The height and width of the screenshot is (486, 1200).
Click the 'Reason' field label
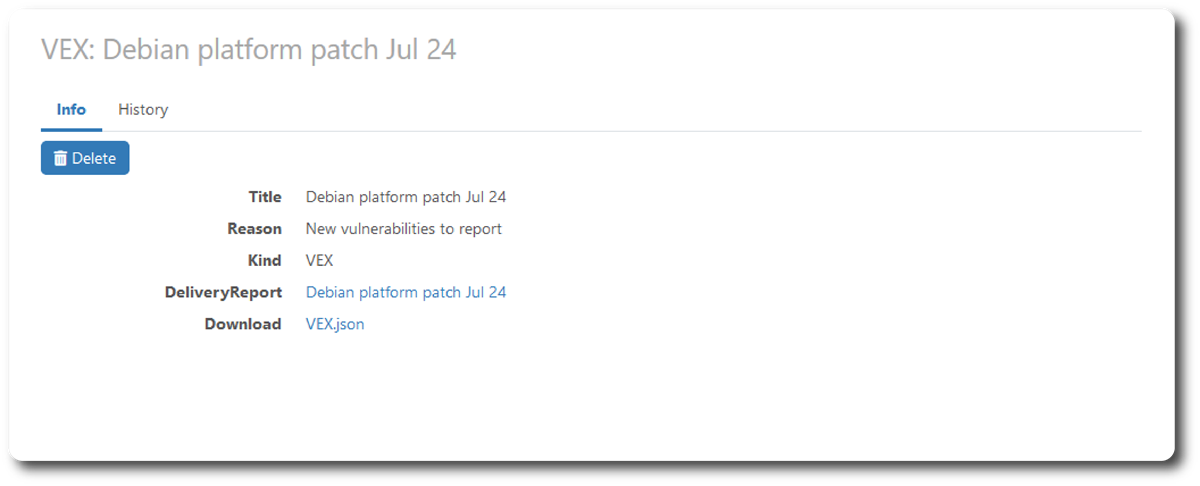pyautogui.click(x=254, y=229)
